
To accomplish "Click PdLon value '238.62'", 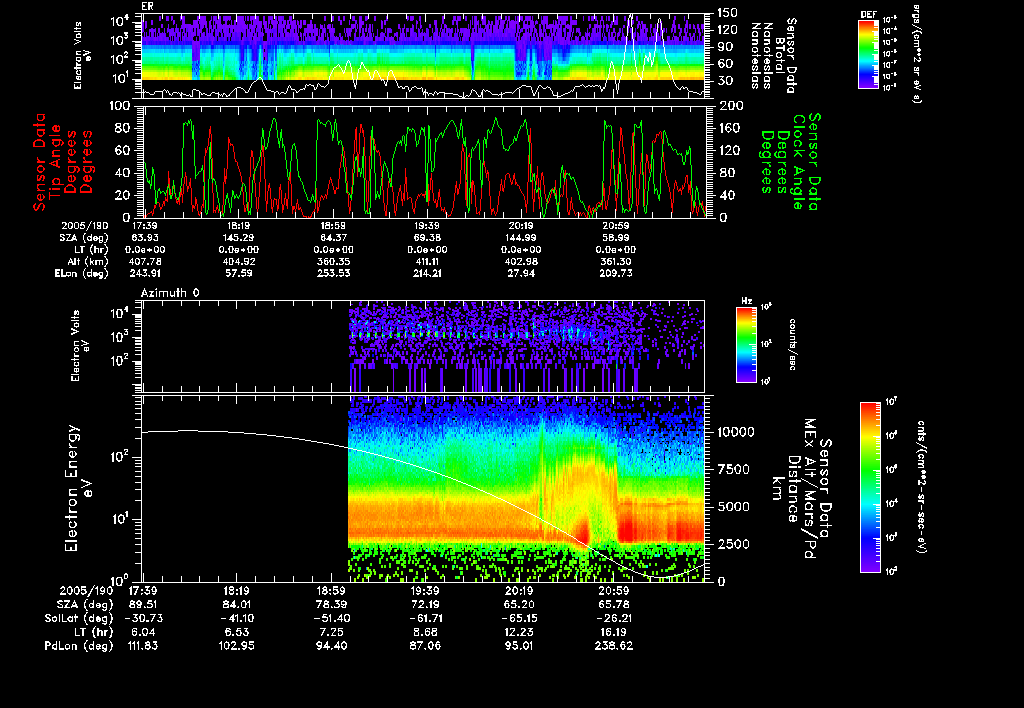I will tap(613, 645).
